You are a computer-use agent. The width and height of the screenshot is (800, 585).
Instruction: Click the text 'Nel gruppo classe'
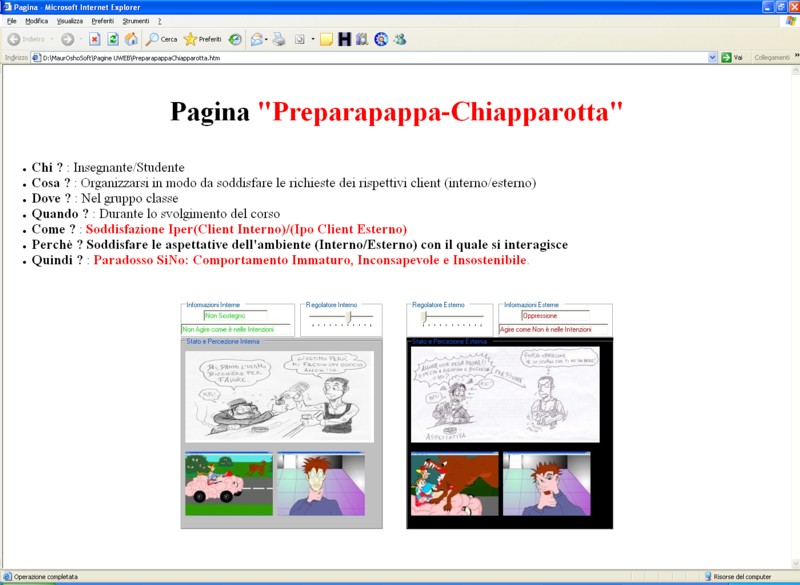[x=130, y=198]
